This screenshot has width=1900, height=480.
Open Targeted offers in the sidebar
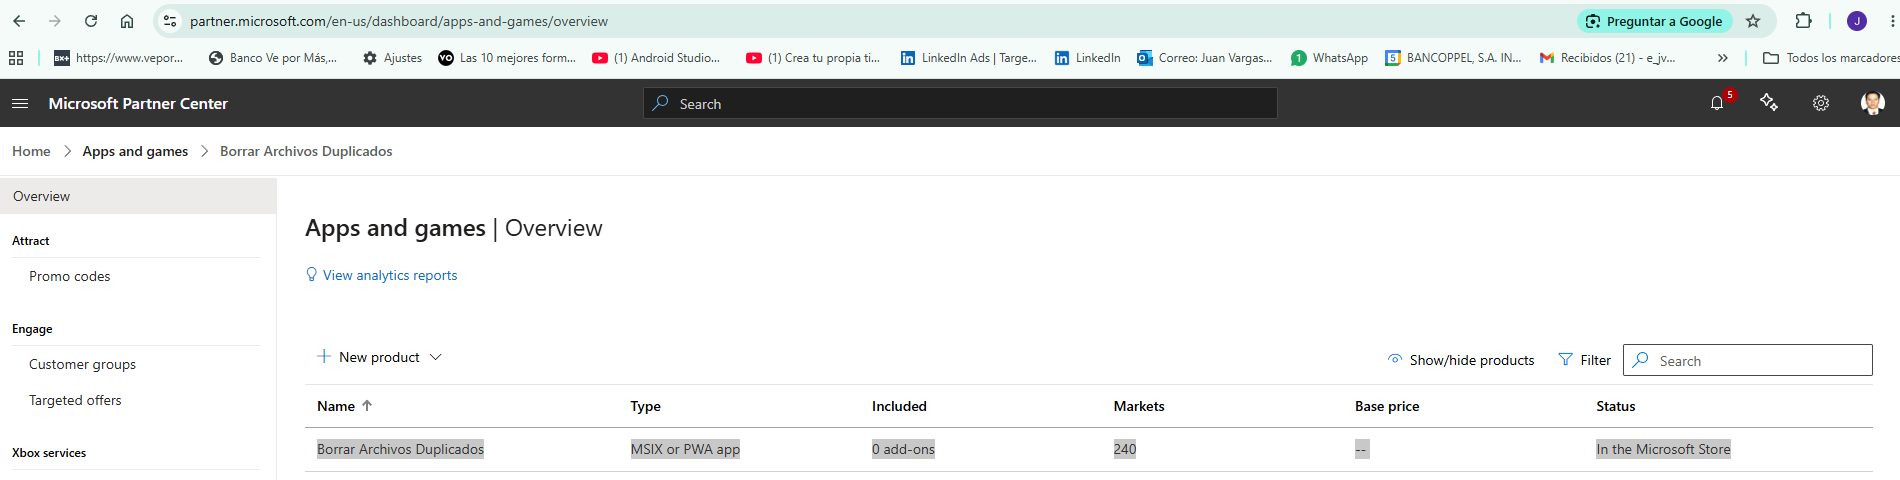tap(75, 400)
